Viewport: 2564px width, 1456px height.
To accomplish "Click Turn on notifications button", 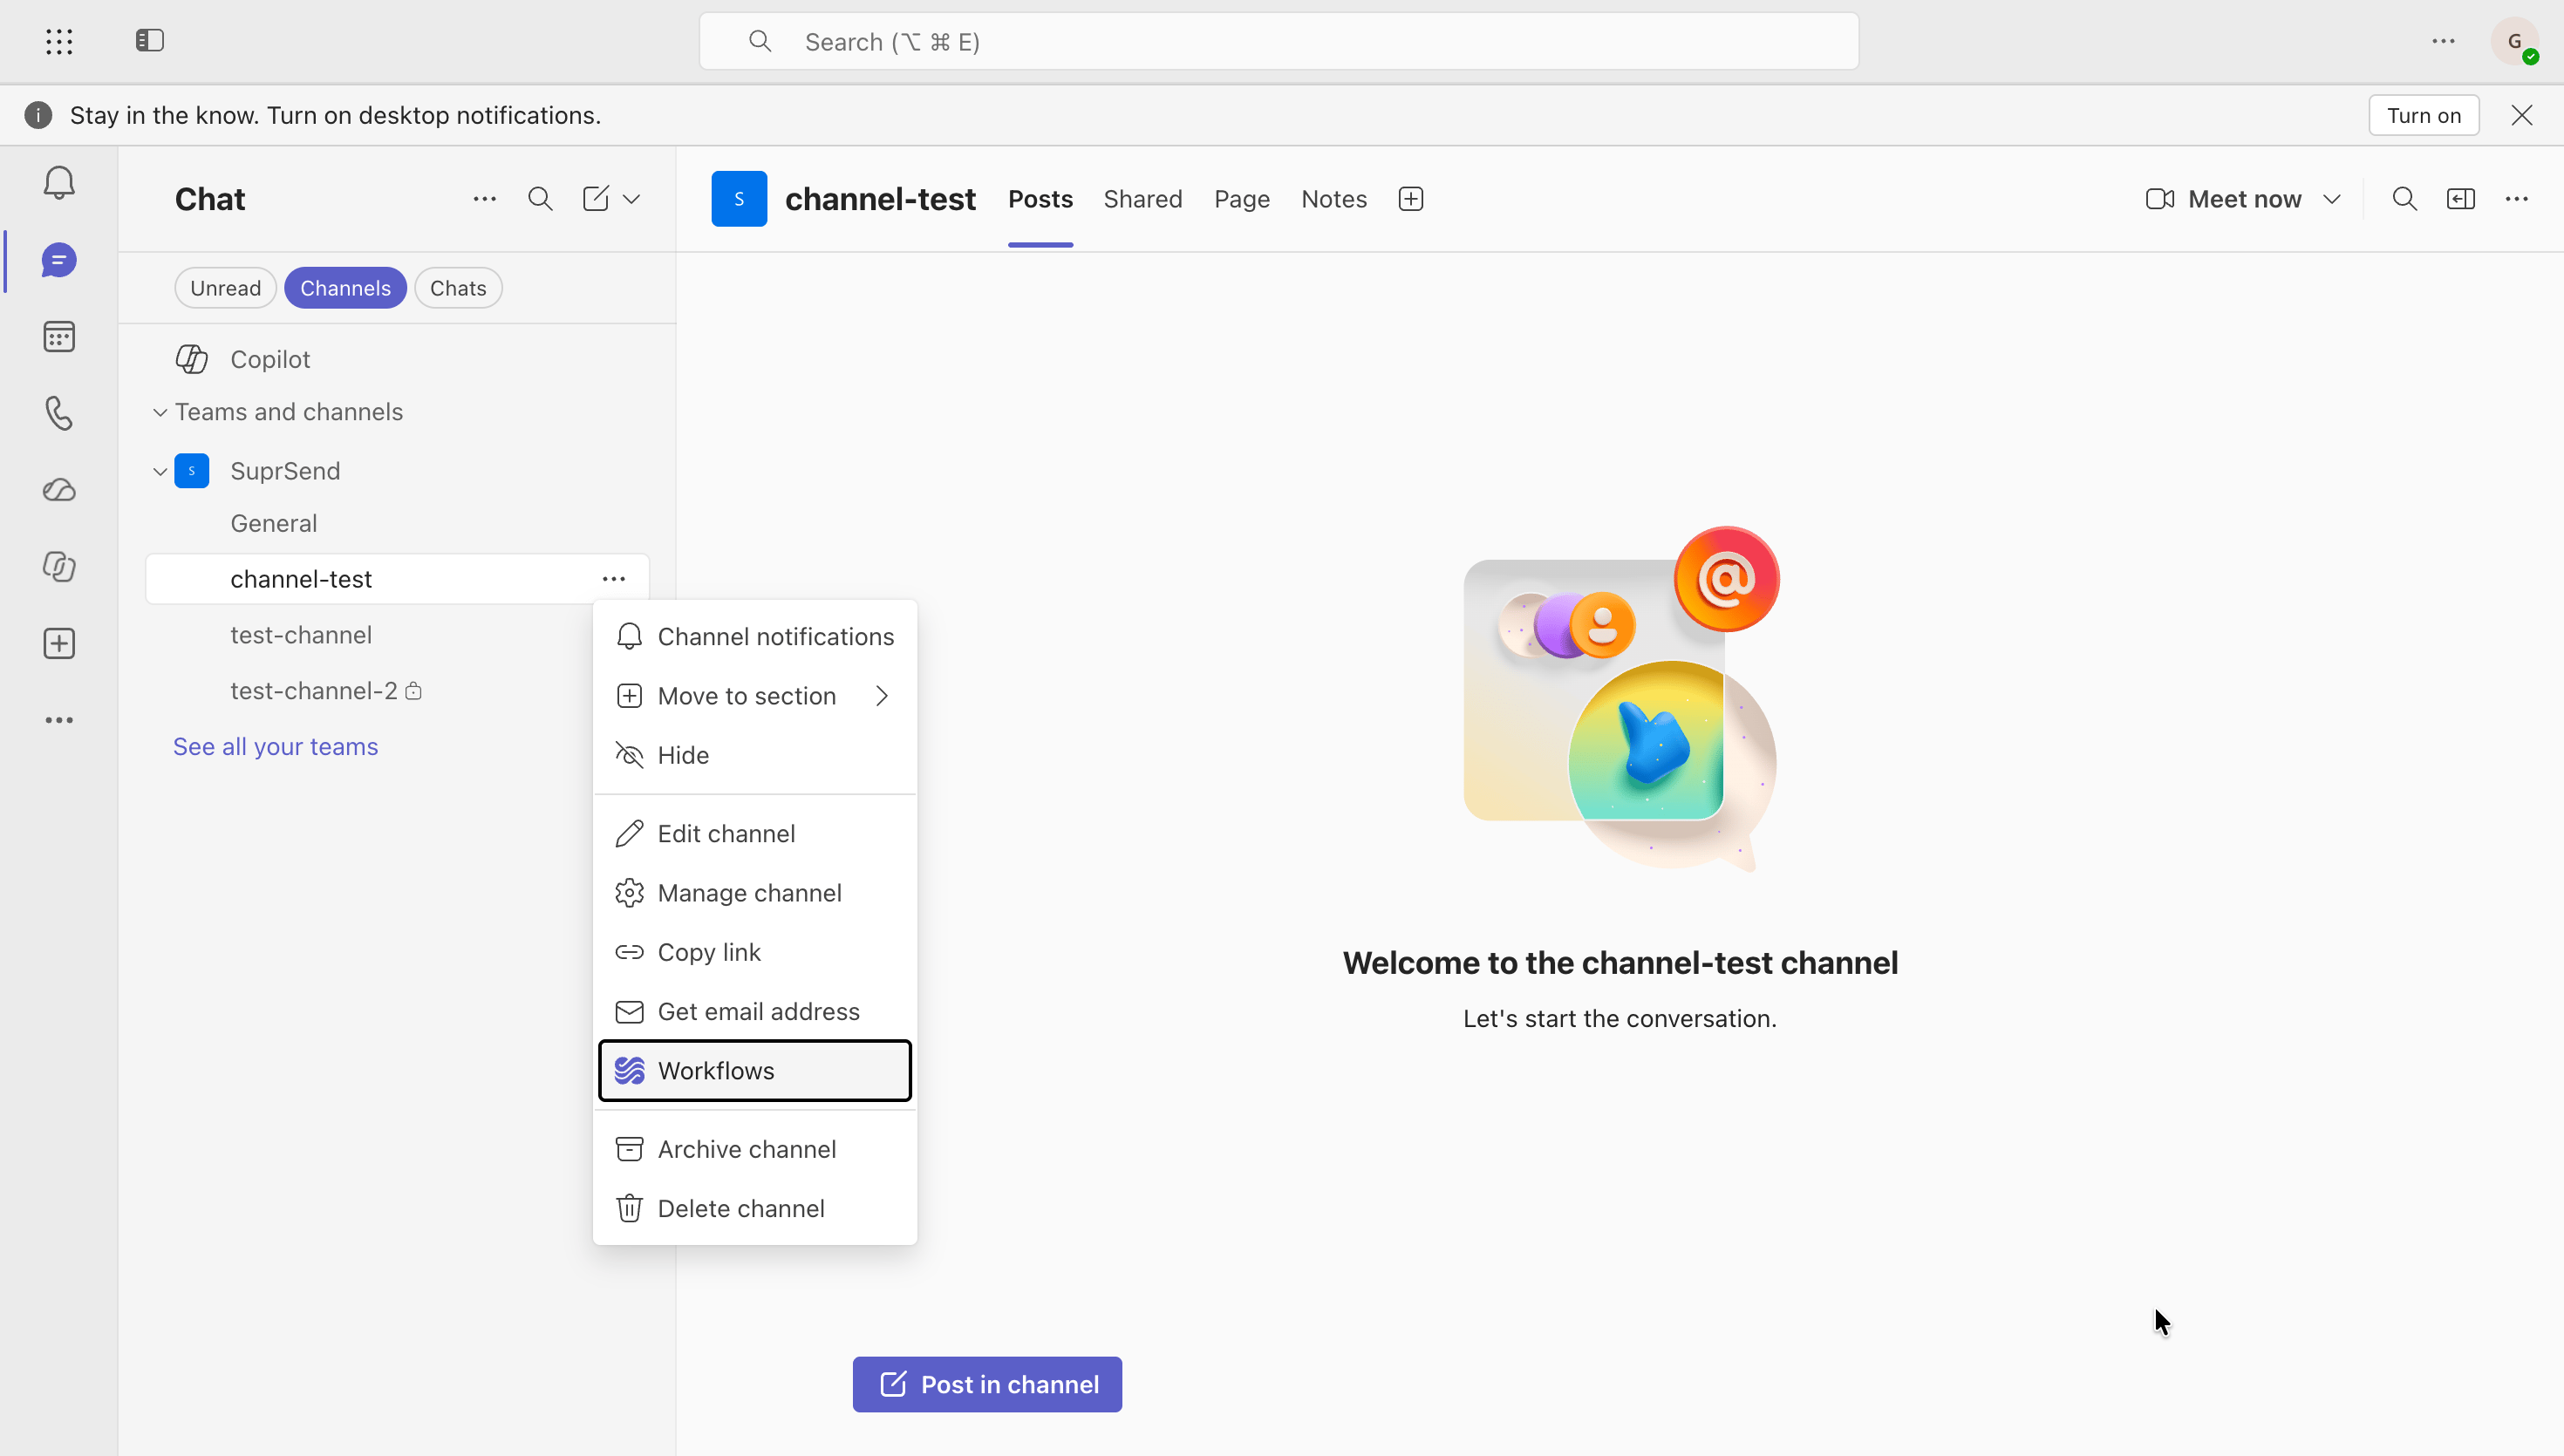I will [x=2424, y=115].
